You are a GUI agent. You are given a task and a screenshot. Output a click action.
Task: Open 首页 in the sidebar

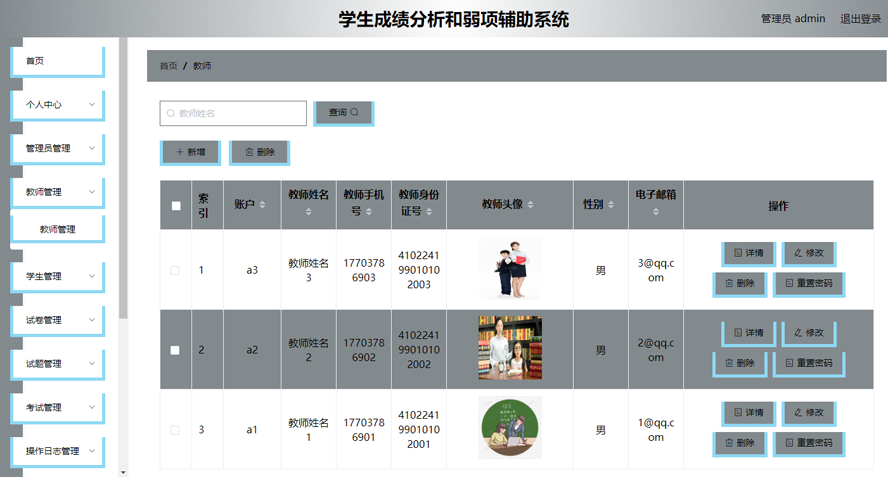point(57,61)
